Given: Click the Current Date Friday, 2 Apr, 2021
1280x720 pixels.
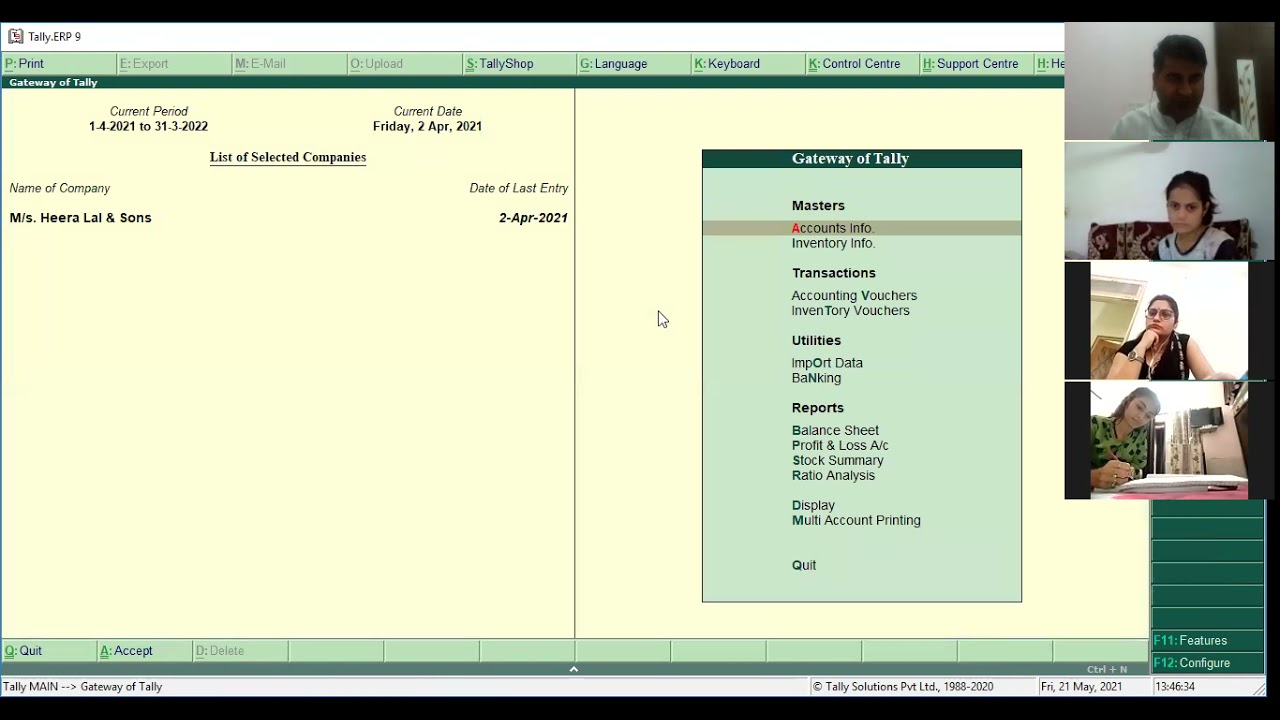Looking at the screenshot, I should tap(427, 127).
